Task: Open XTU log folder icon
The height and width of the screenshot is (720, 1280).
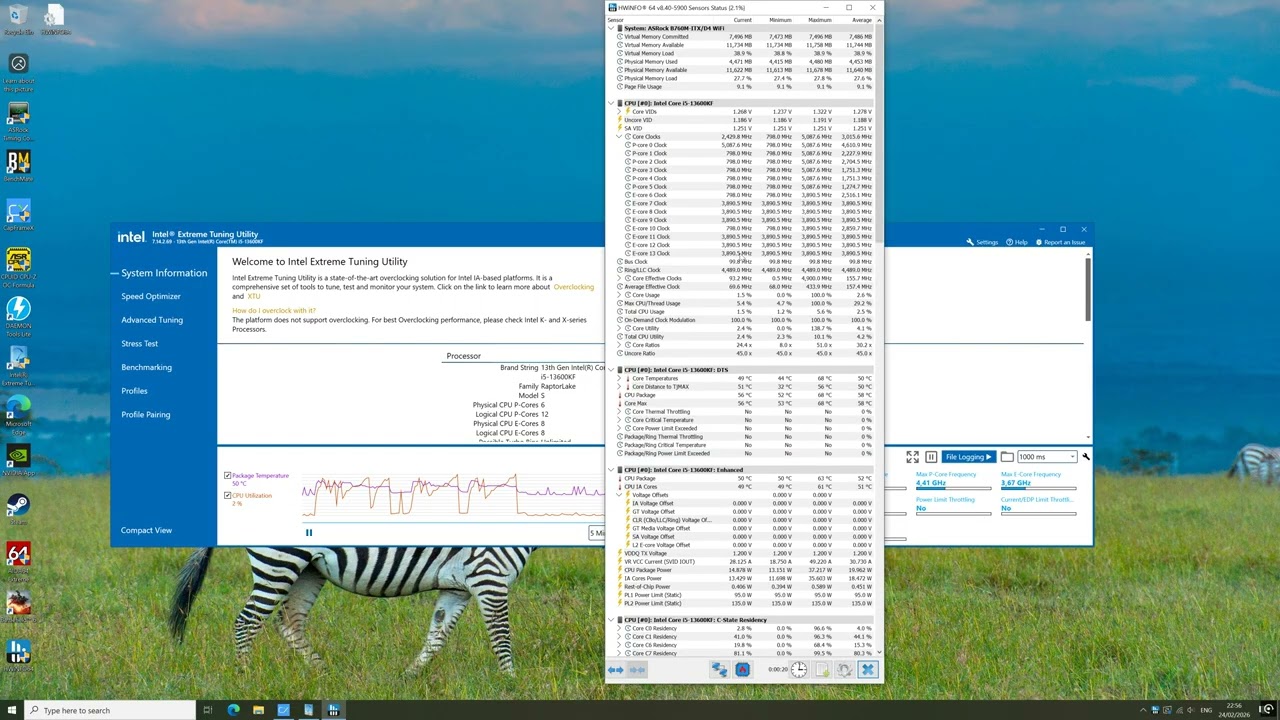Action: click(x=1007, y=457)
